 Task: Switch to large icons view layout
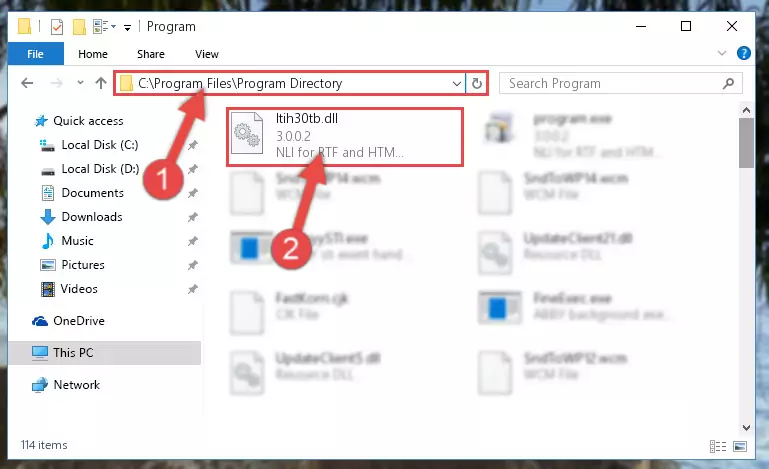point(740,446)
